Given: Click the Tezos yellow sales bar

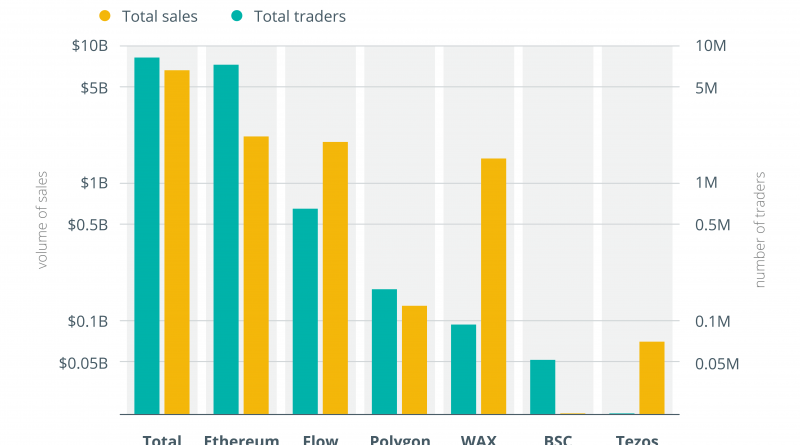Looking at the screenshot, I should (652, 377).
